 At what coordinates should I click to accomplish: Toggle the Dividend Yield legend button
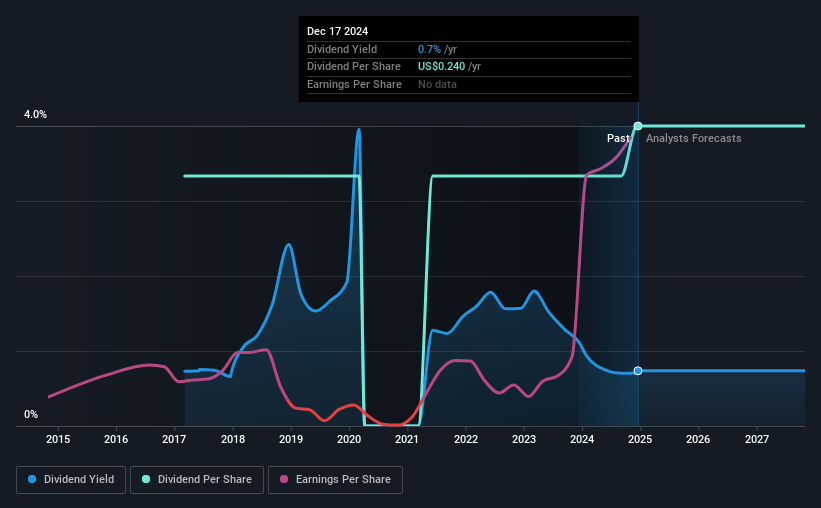(71, 480)
